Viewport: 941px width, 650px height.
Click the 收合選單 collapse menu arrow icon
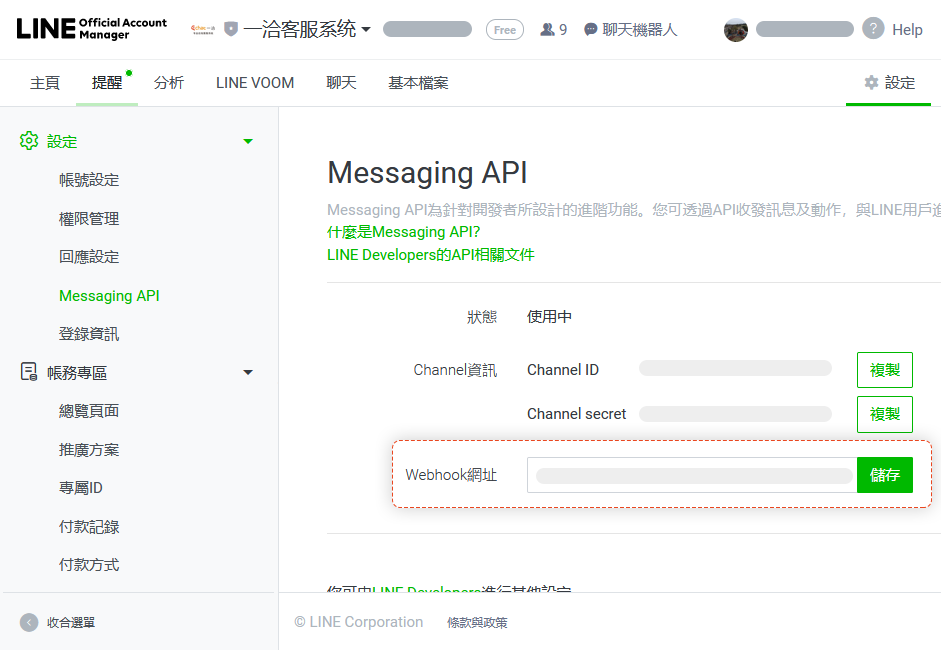coord(29,622)
